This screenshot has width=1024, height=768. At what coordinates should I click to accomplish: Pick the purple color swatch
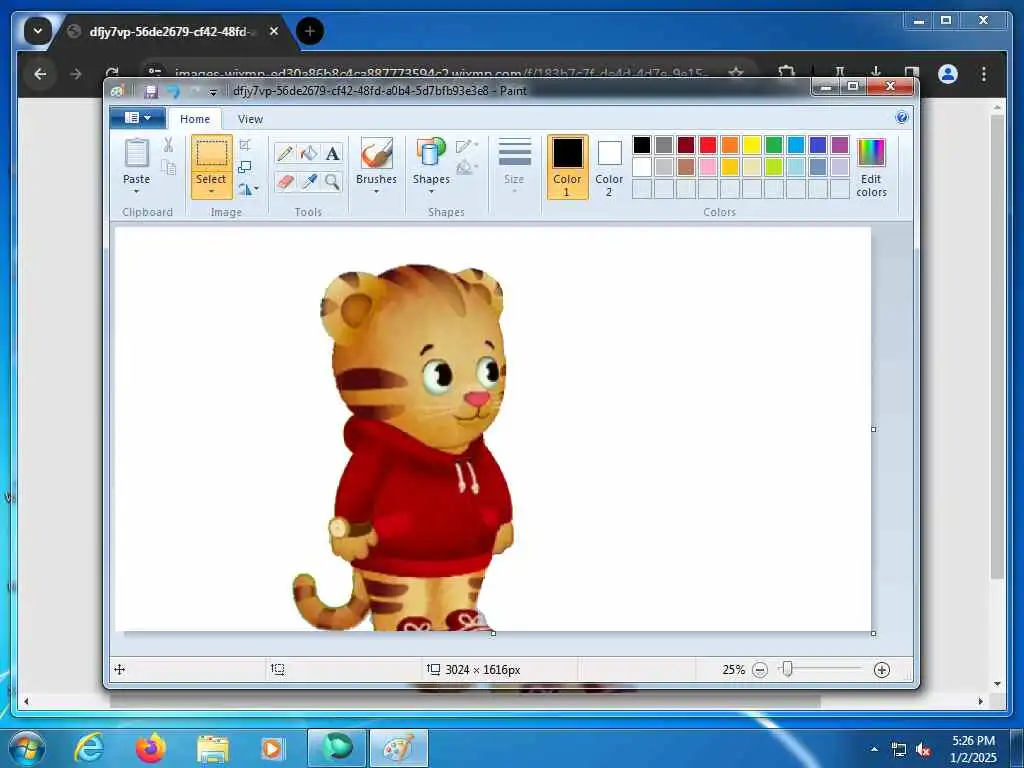[x=840, y=145]
